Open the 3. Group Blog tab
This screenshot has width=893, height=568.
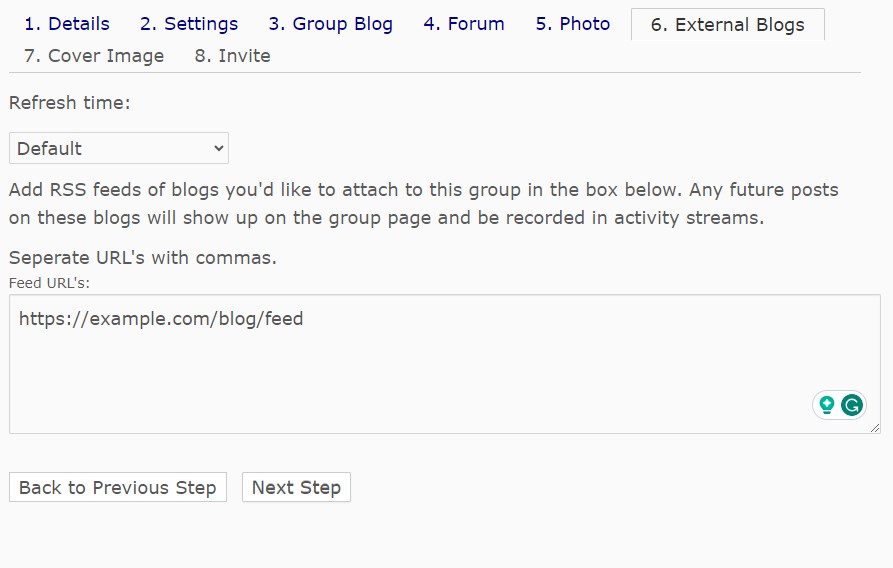(x=330, y=24)
